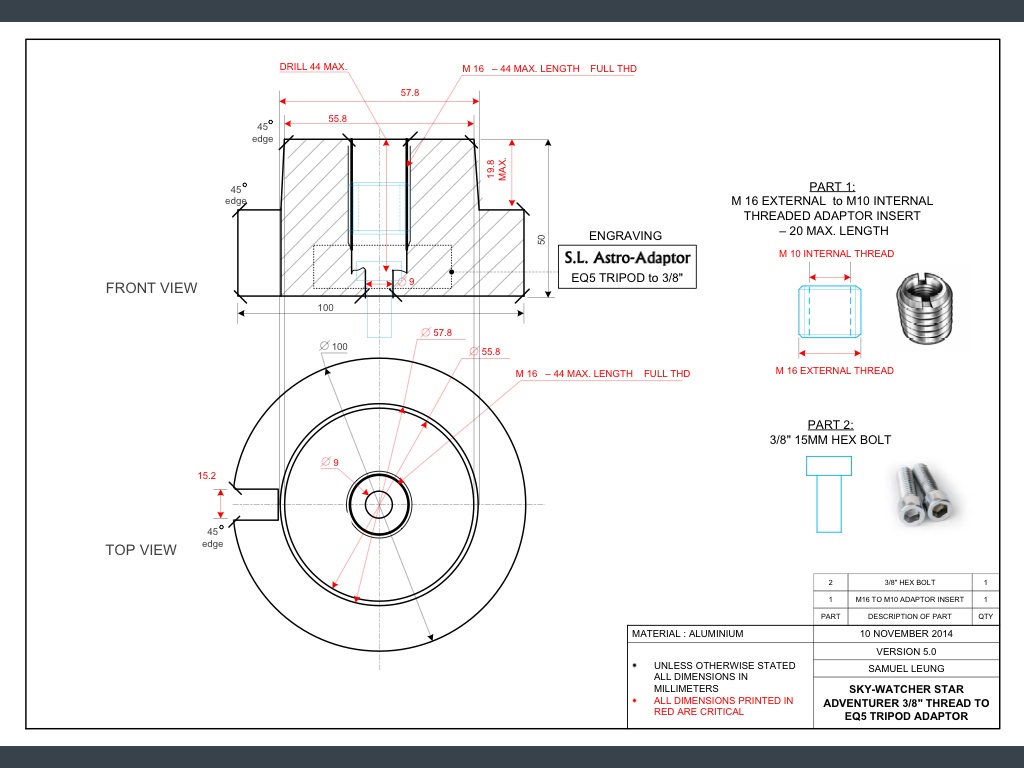Select the FRONT VIEW label
Image resolution: width=1024 pixels, height=768 pixels.
[x=152, y=288]
